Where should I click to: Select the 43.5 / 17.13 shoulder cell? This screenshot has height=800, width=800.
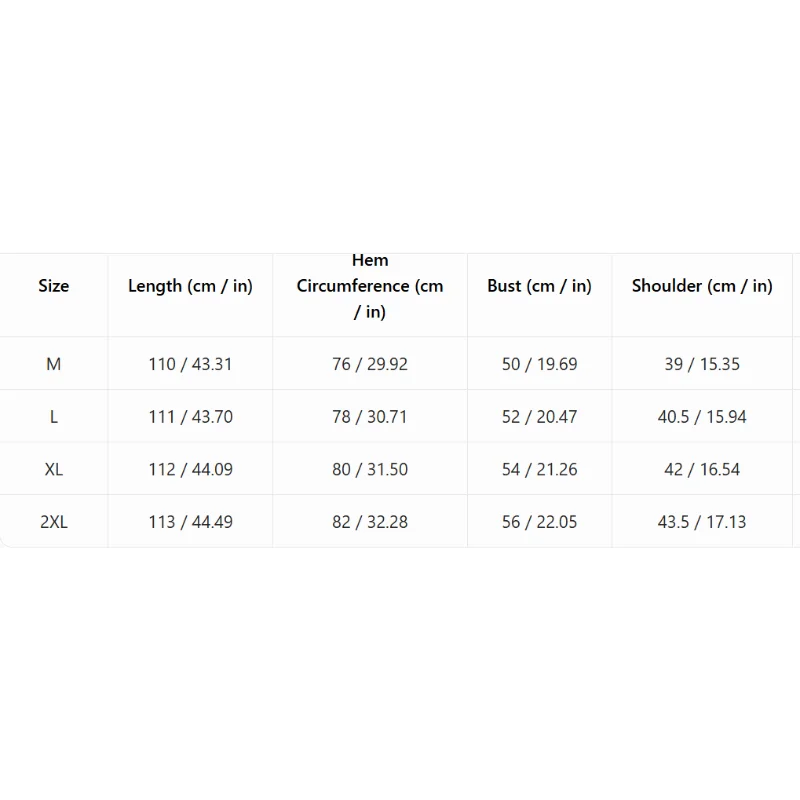[702, 522]
